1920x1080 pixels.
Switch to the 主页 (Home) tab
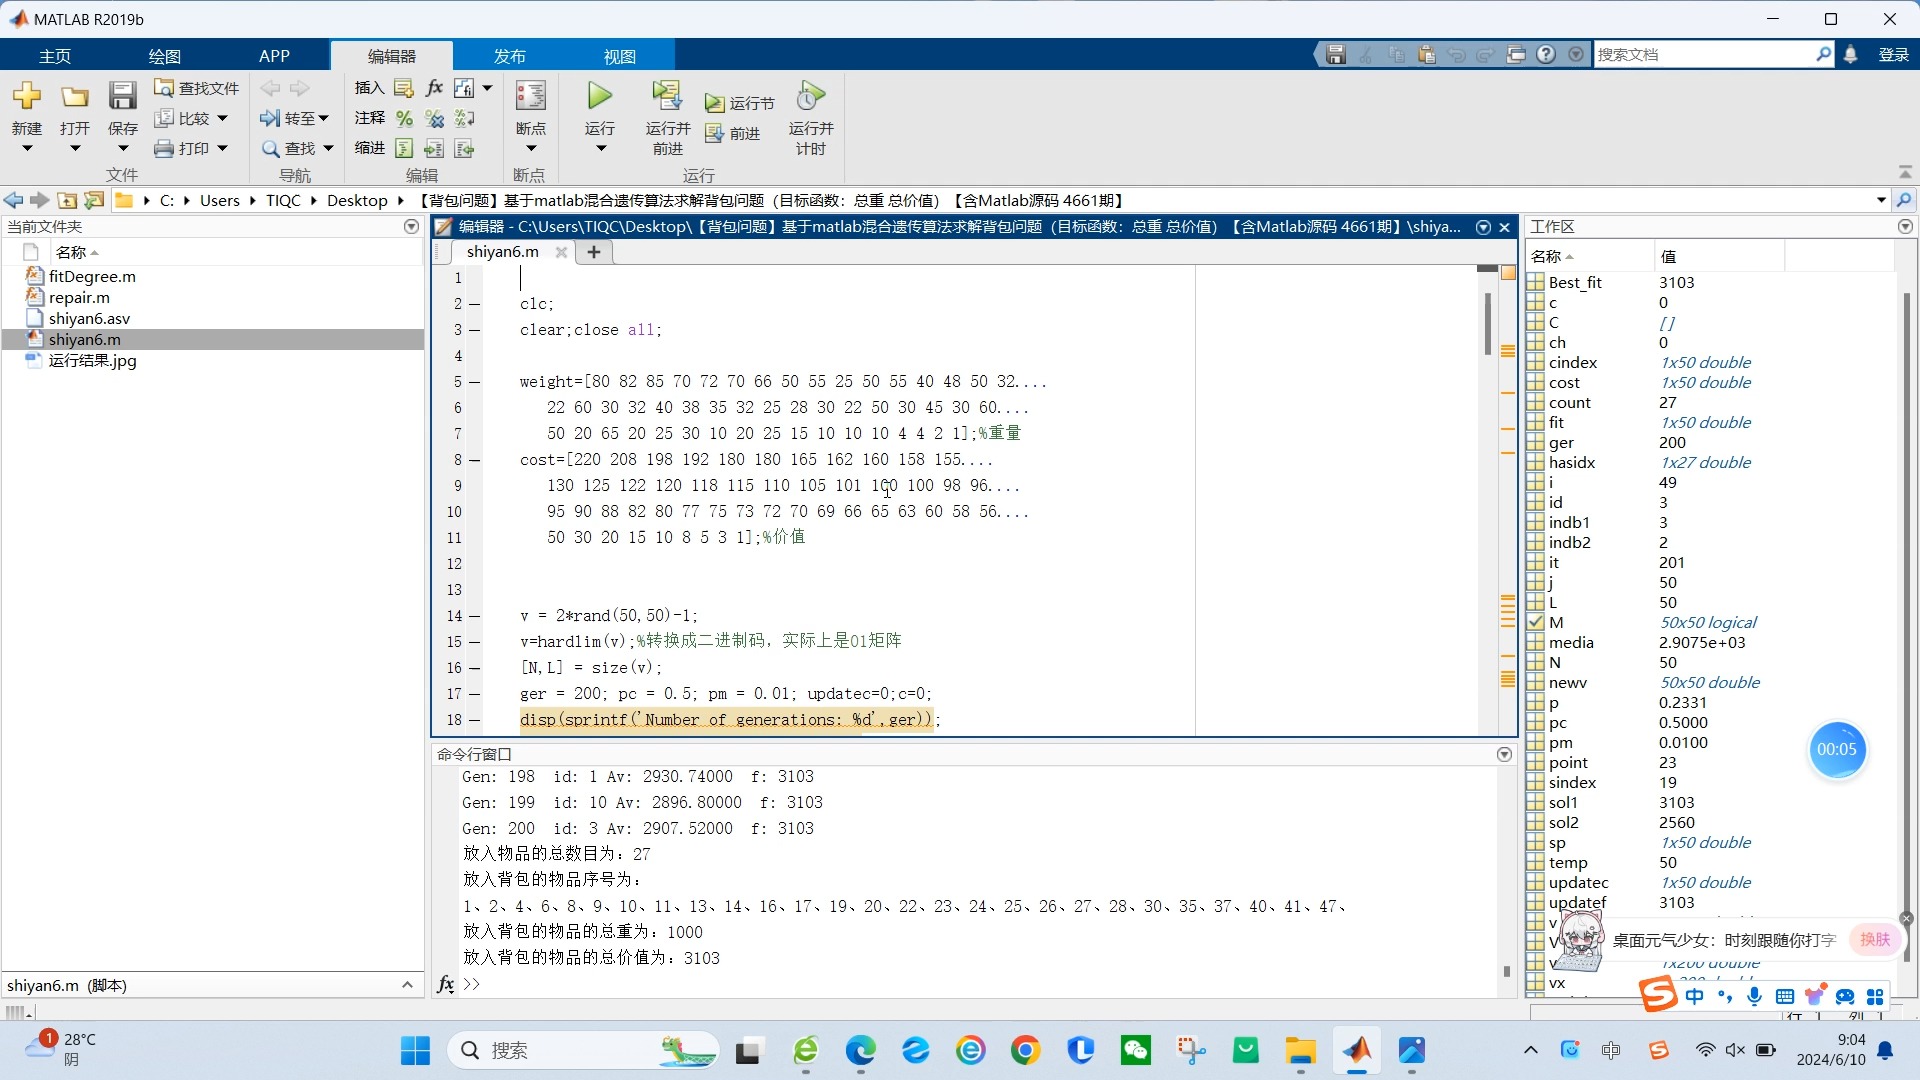tap(55, 56)
